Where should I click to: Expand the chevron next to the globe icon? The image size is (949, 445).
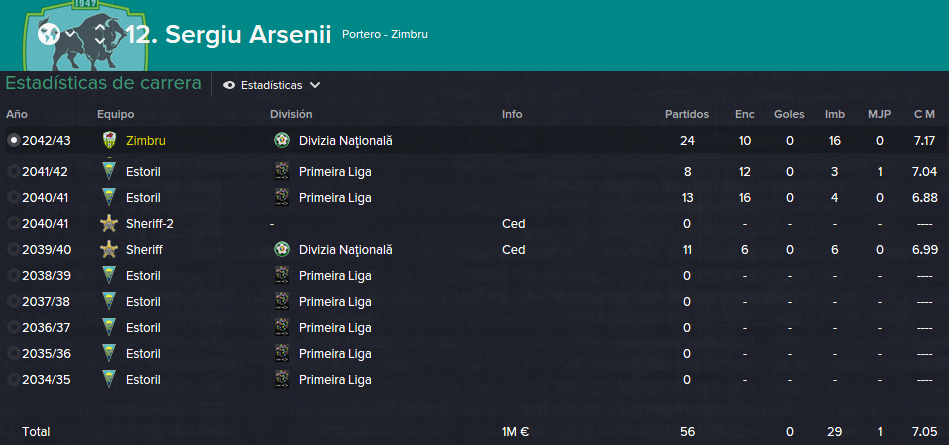coord(70,34)
